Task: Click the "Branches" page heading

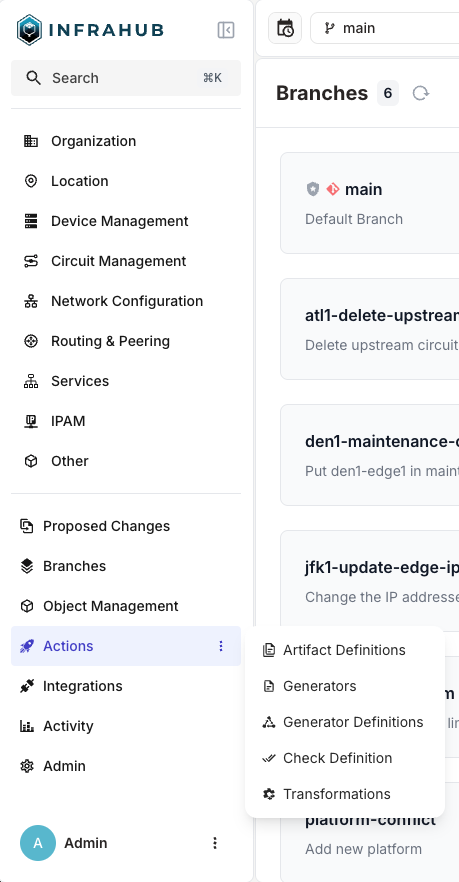Action: 322,93
